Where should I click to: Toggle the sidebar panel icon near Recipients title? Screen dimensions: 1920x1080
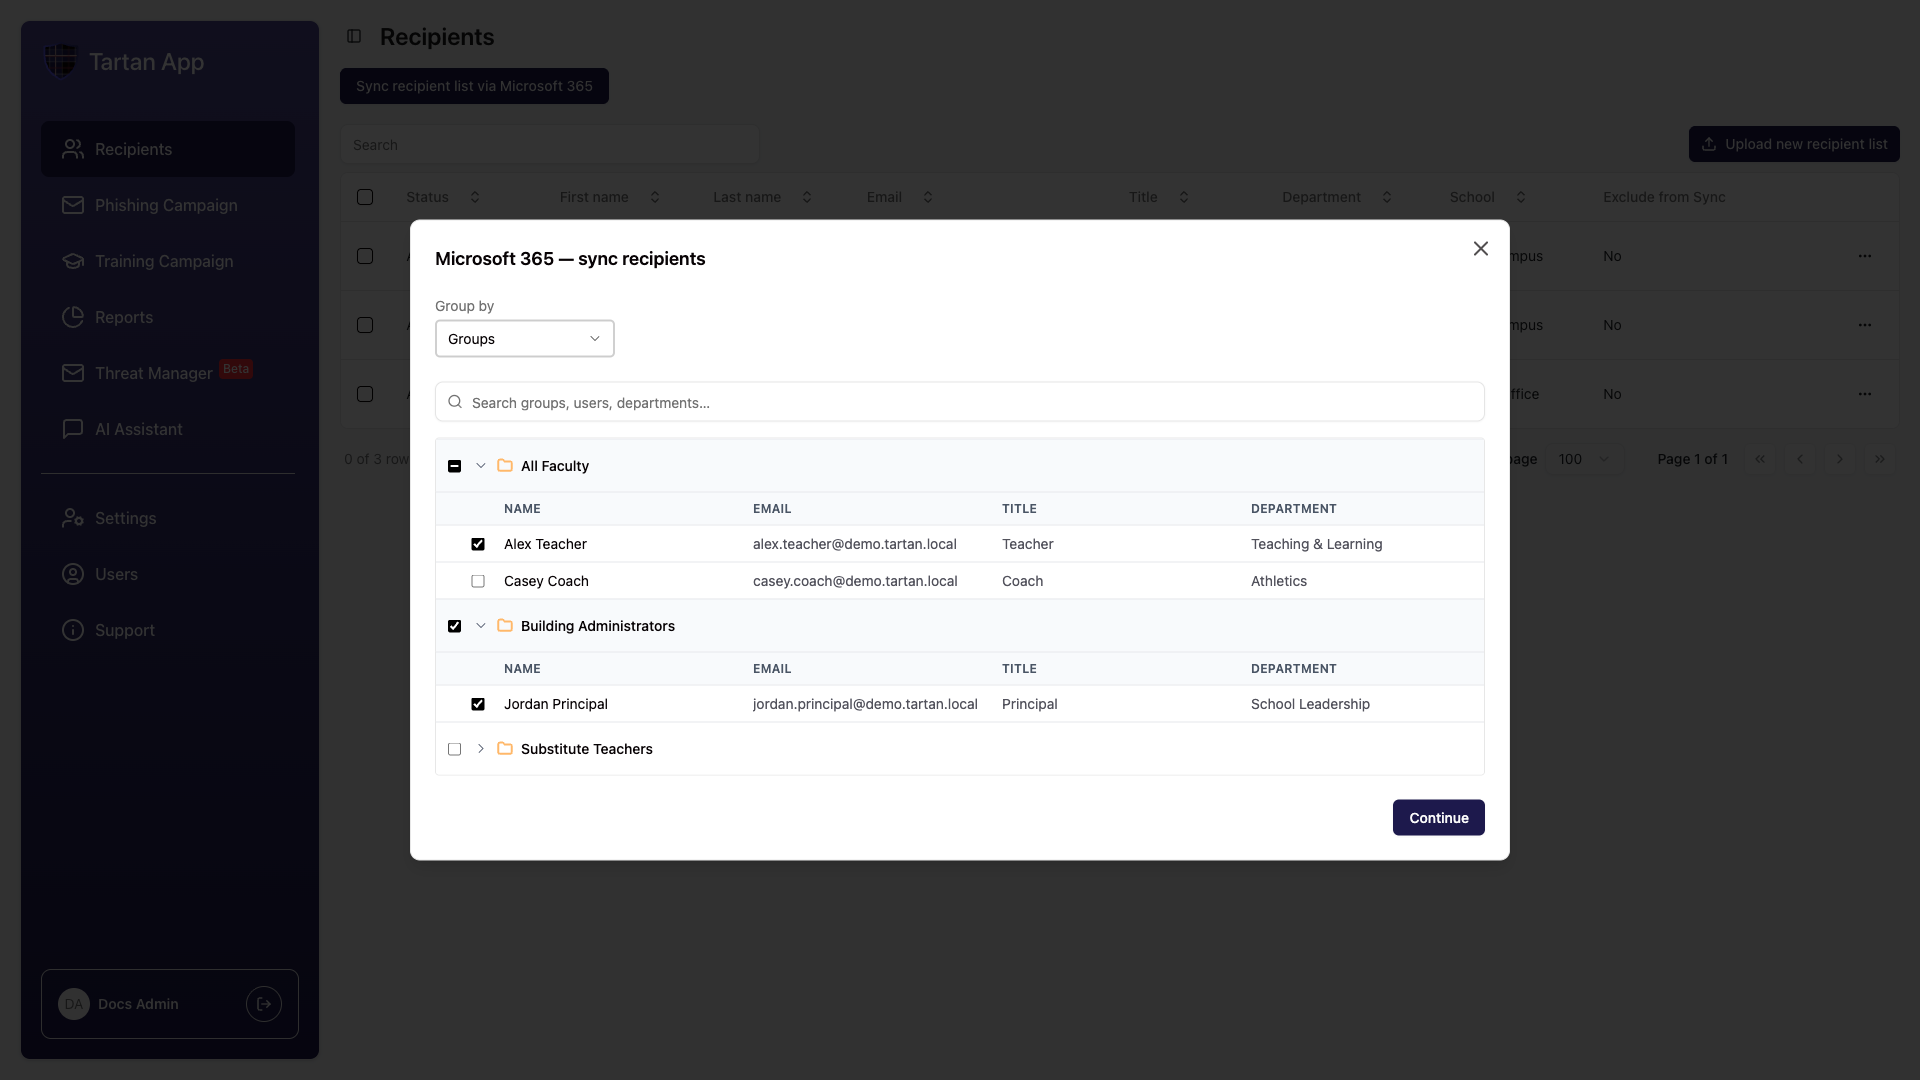(x=354, y=36)
